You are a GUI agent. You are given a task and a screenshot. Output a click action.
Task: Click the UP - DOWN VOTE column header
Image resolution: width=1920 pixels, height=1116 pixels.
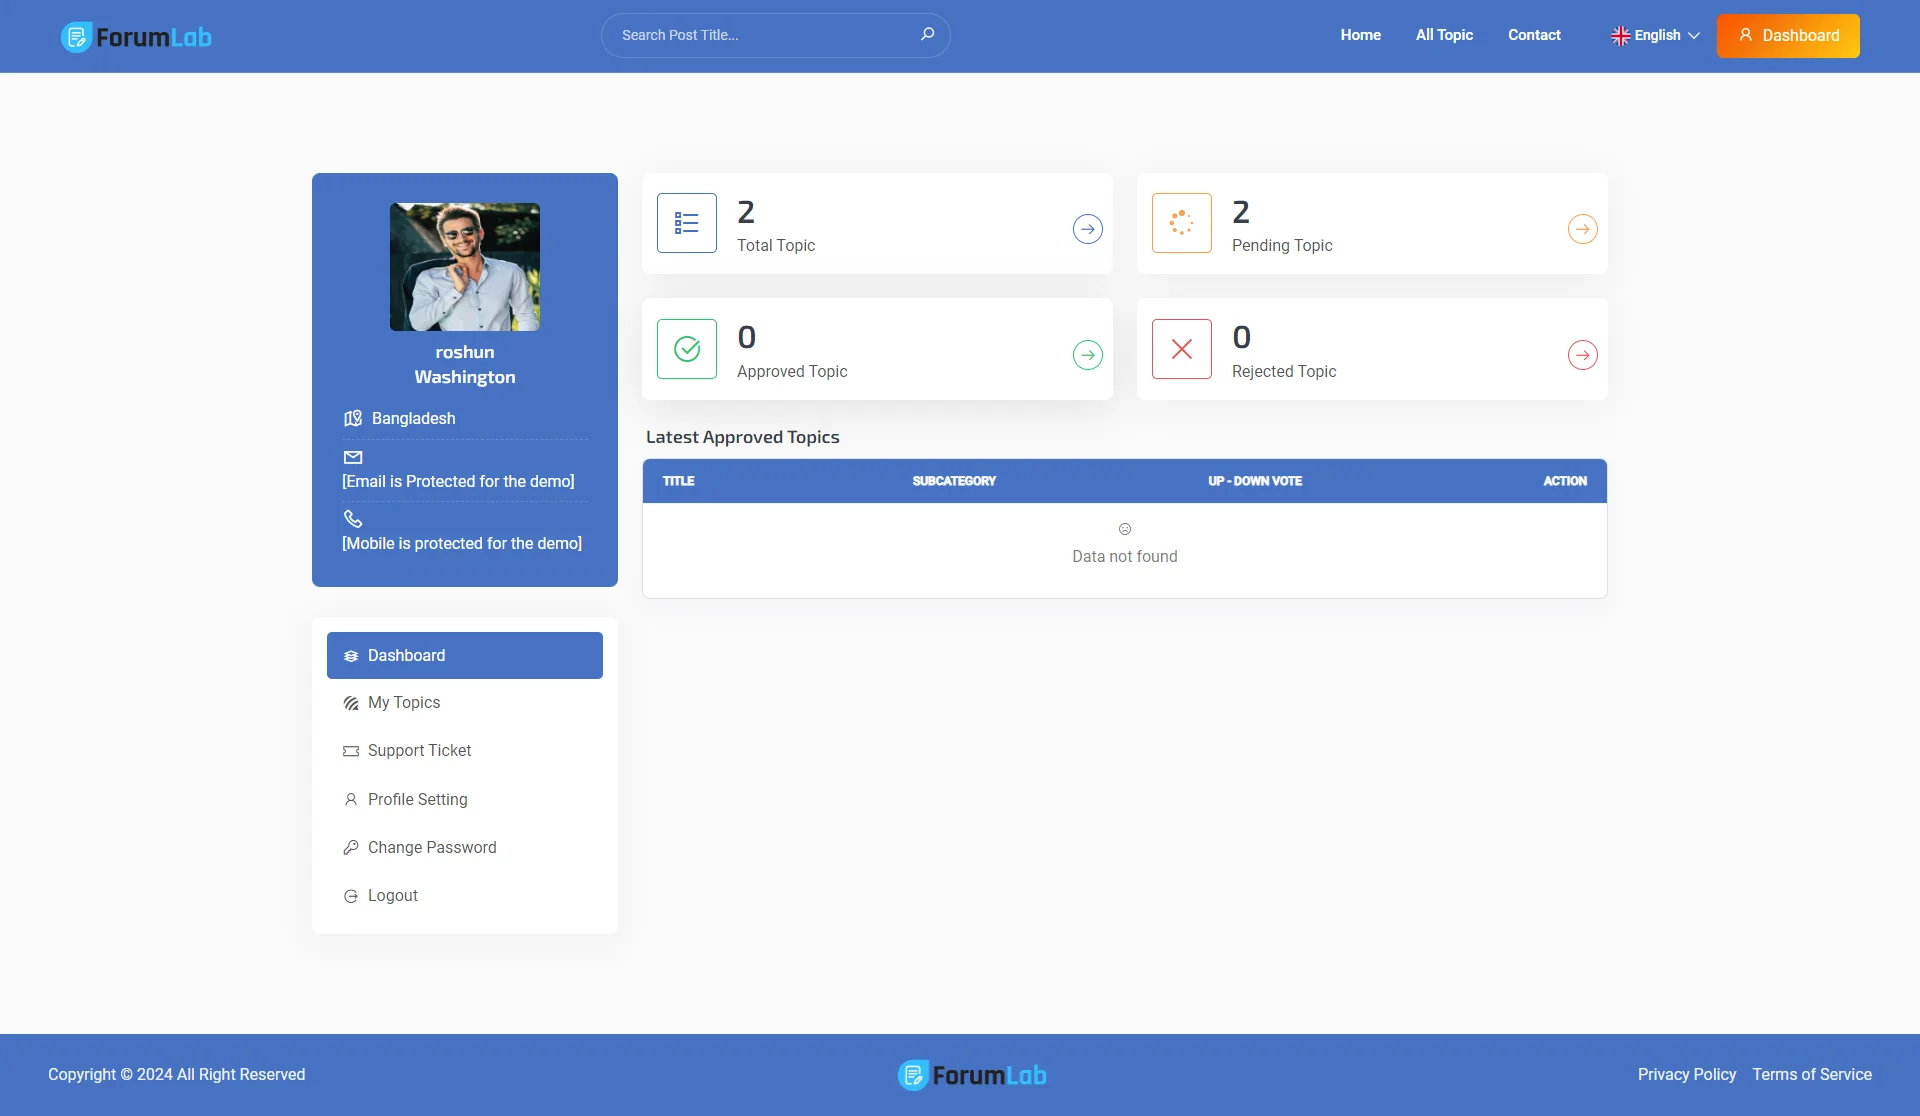1255,481
